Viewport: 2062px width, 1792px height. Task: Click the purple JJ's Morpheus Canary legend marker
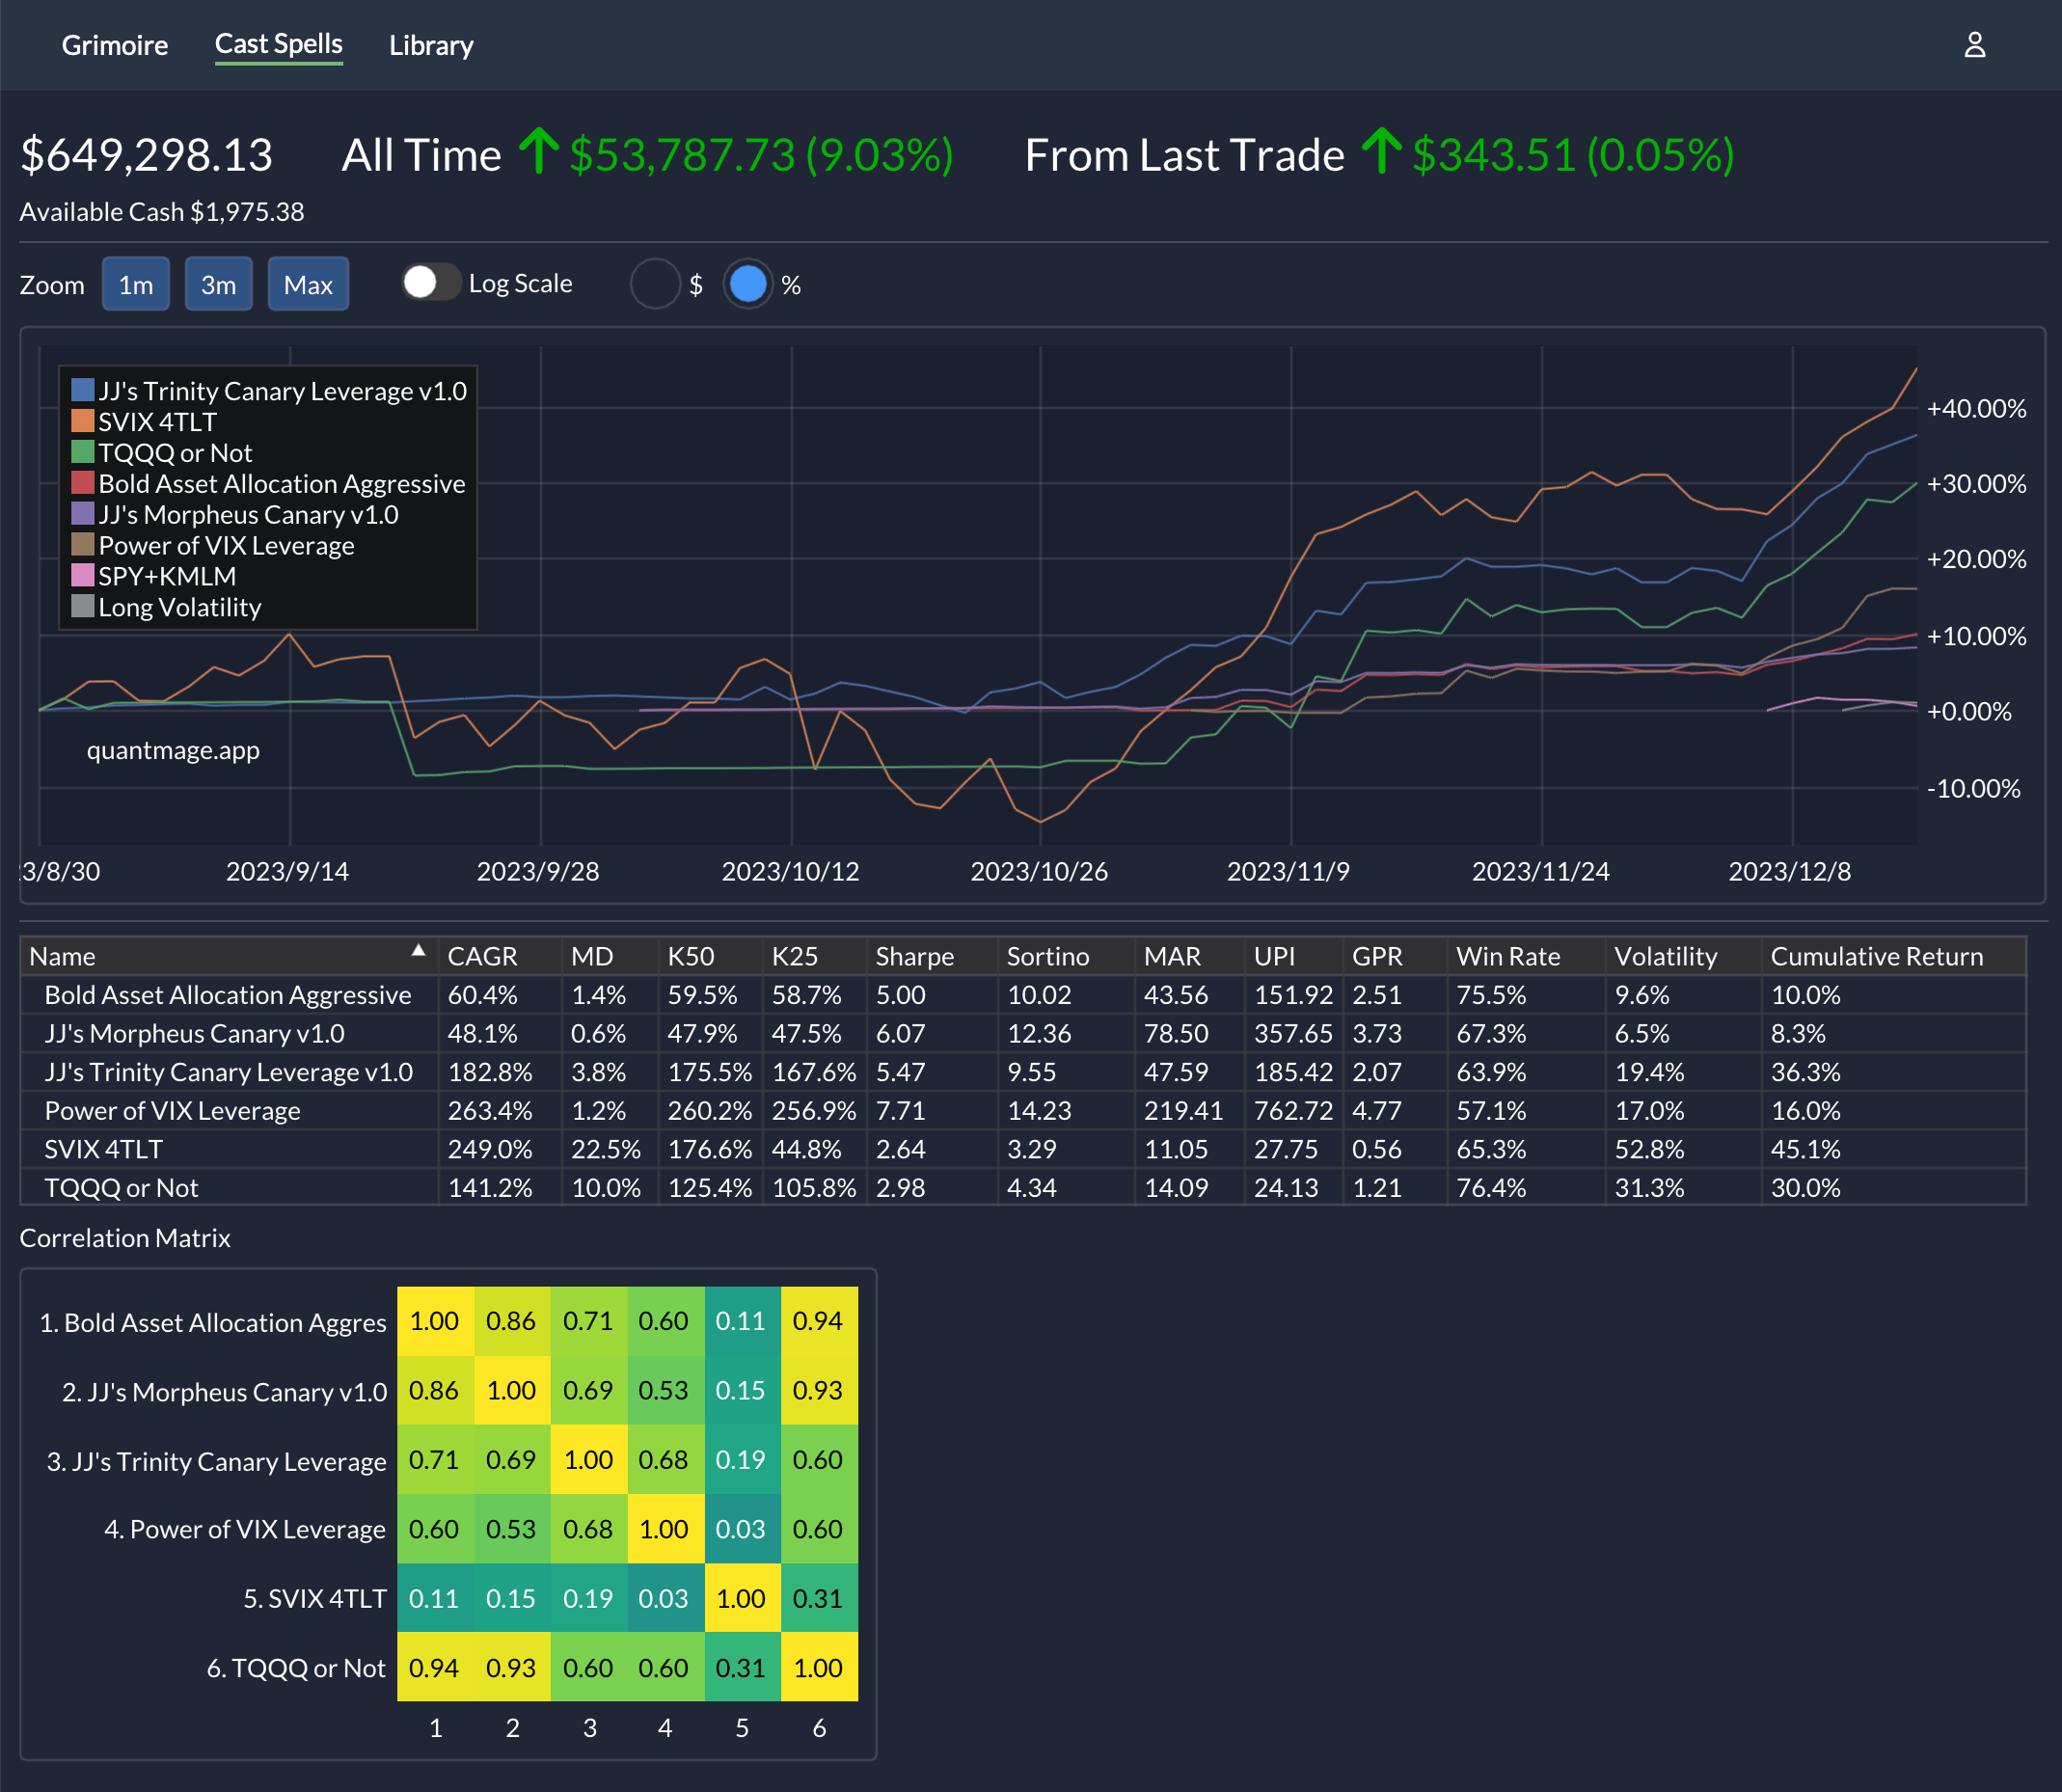83,514
